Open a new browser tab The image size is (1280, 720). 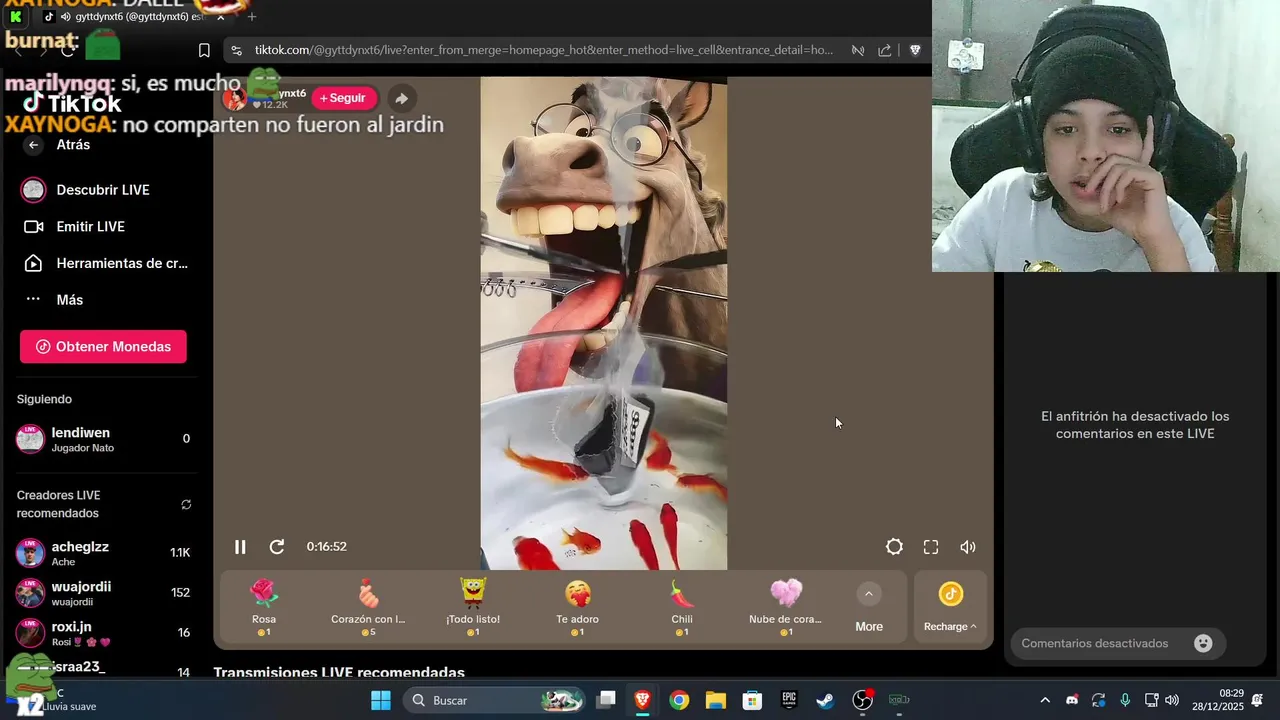(x=252, y=17)
